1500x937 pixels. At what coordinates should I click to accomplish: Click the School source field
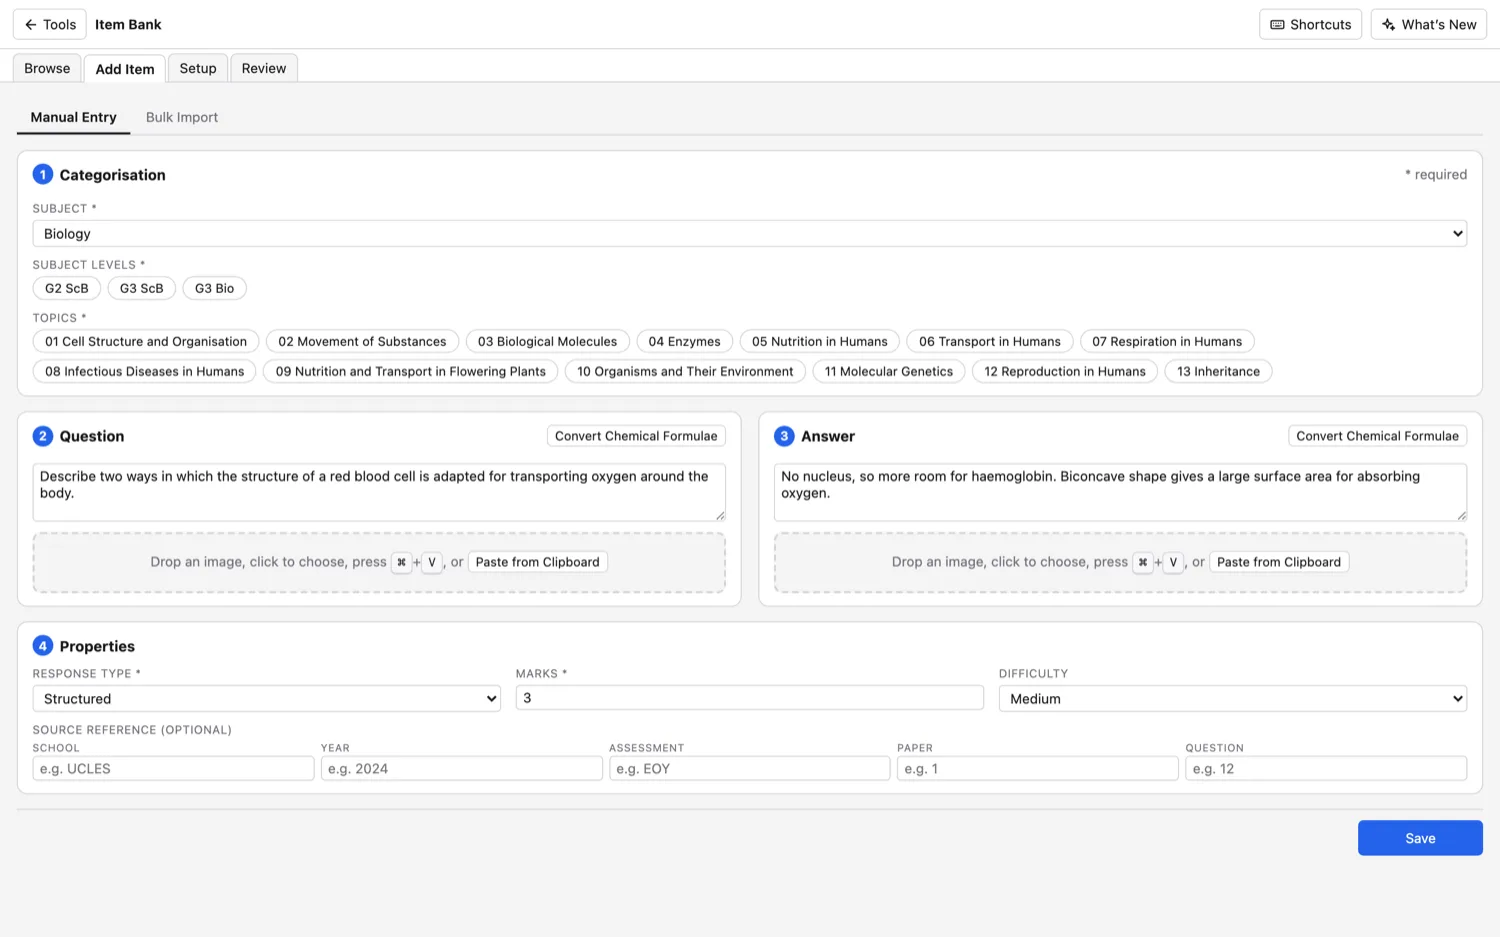pos(173,768)
